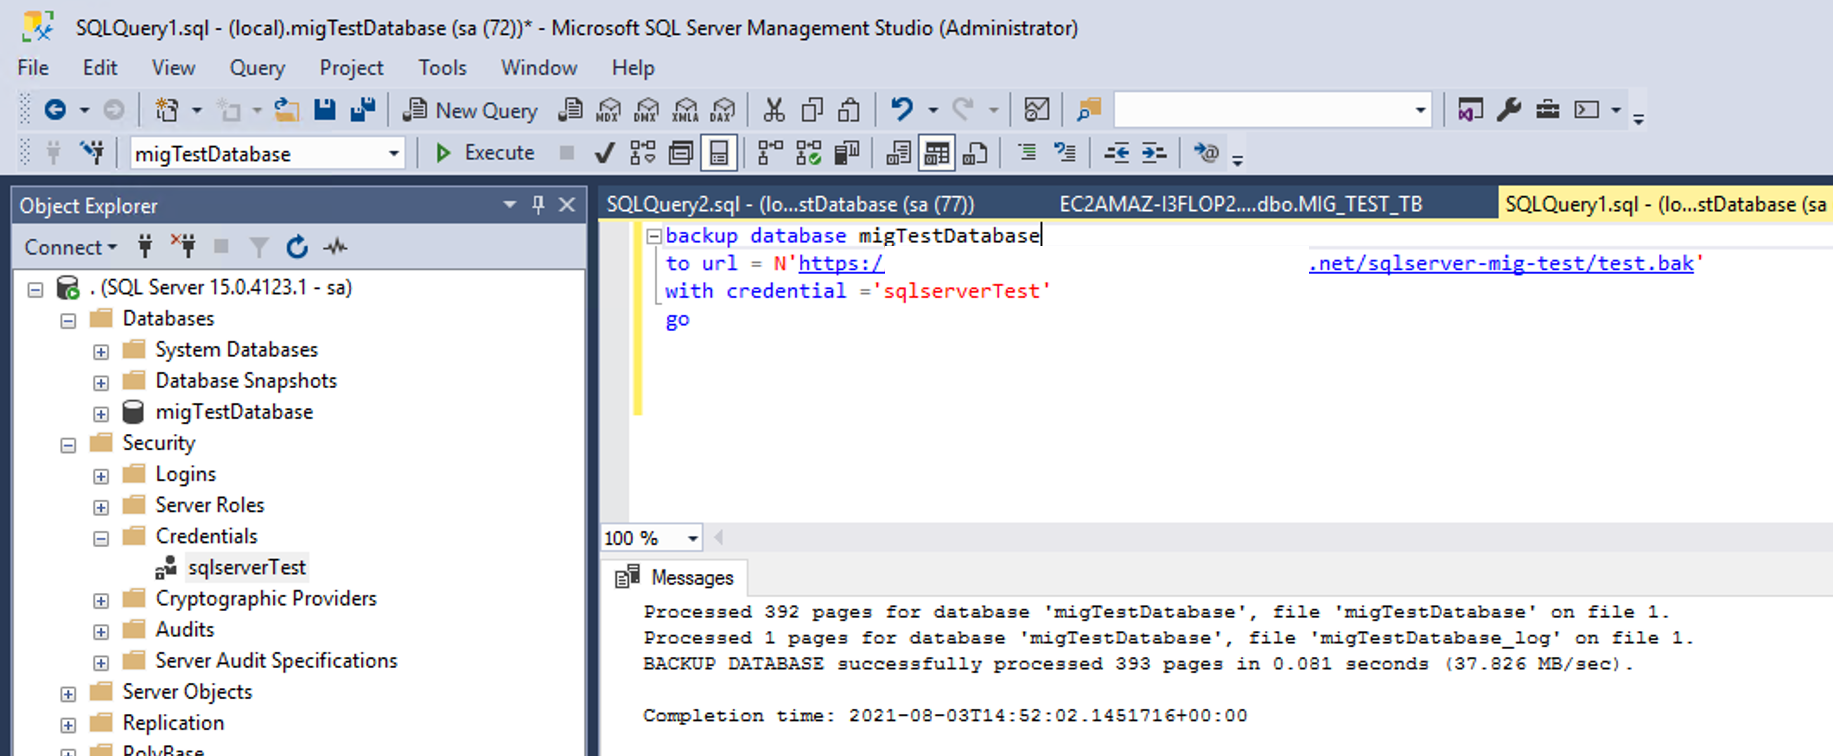
Task: Open the Edit menu
Action: pos(100,68)
